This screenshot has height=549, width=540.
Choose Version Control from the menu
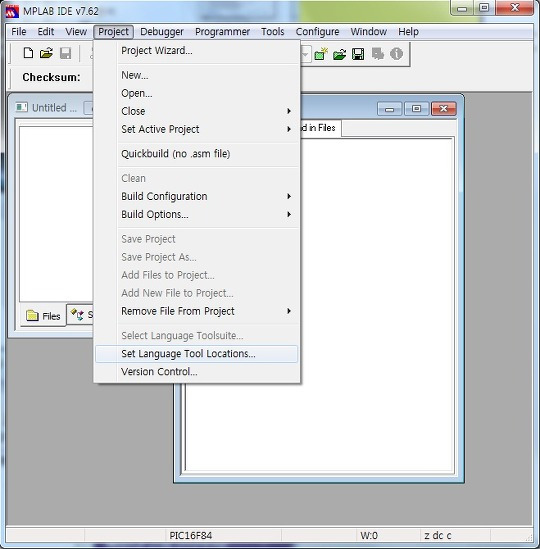point(197,371)
